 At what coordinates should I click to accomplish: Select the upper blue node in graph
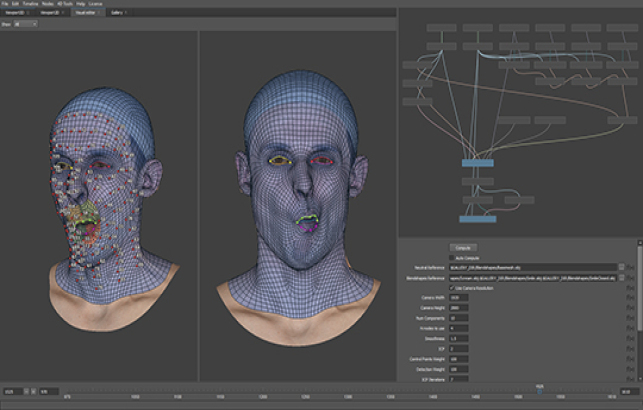(477, 162)
